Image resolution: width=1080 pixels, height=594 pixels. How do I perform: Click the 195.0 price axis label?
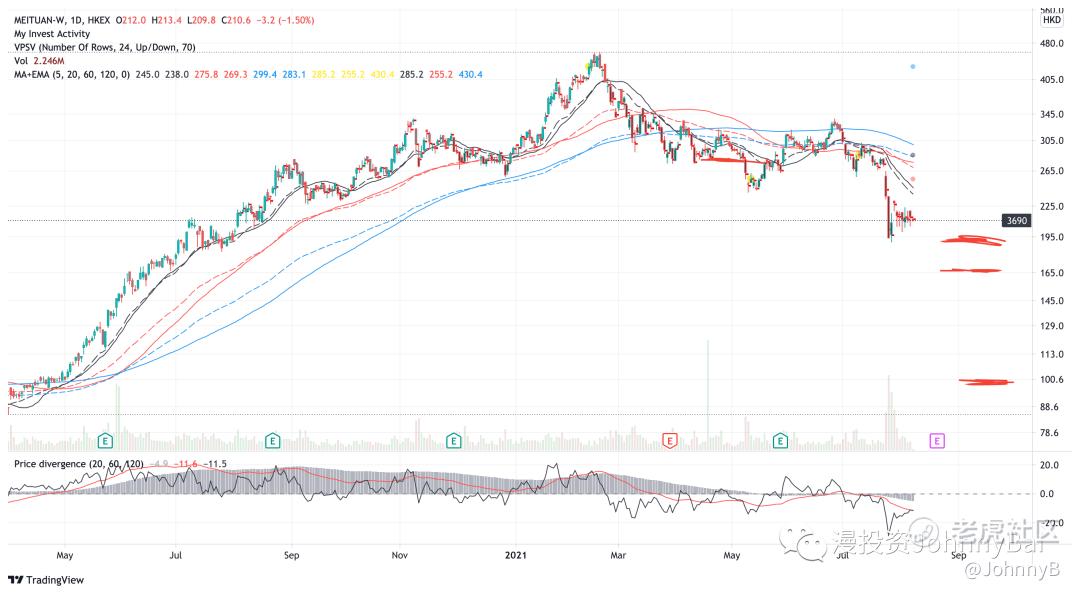tap(1052, 237)
